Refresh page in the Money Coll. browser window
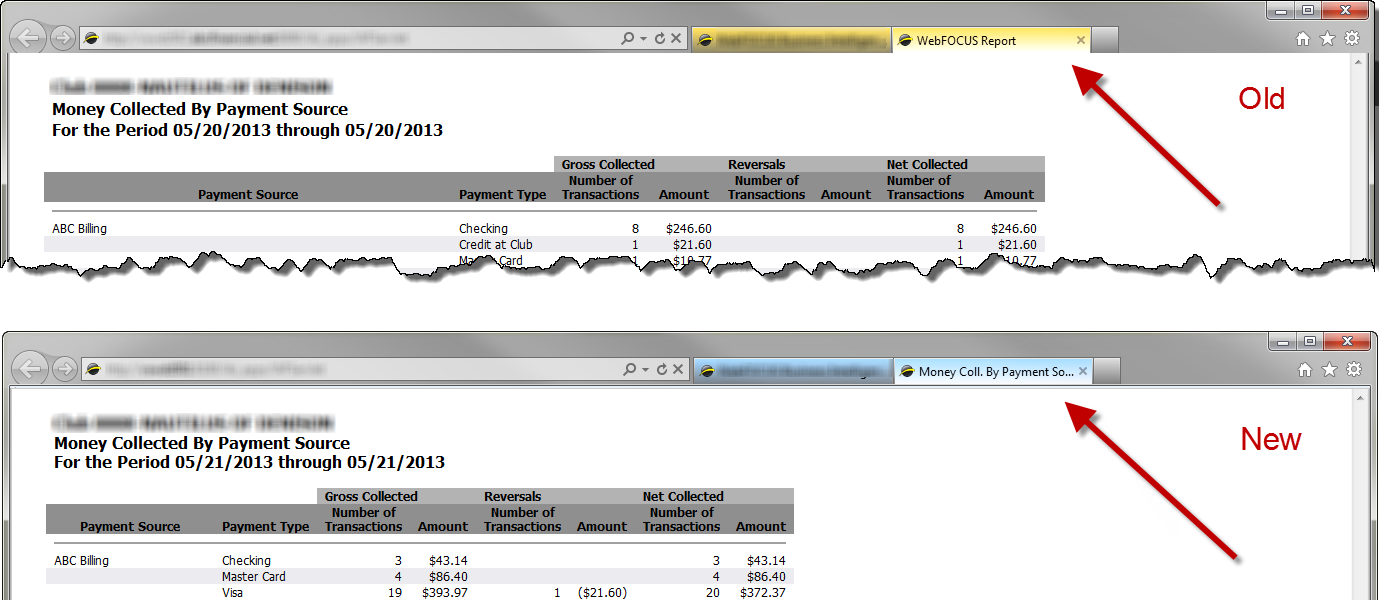The width and height of the screenshot is (1379, 600). tap(661, 370)
